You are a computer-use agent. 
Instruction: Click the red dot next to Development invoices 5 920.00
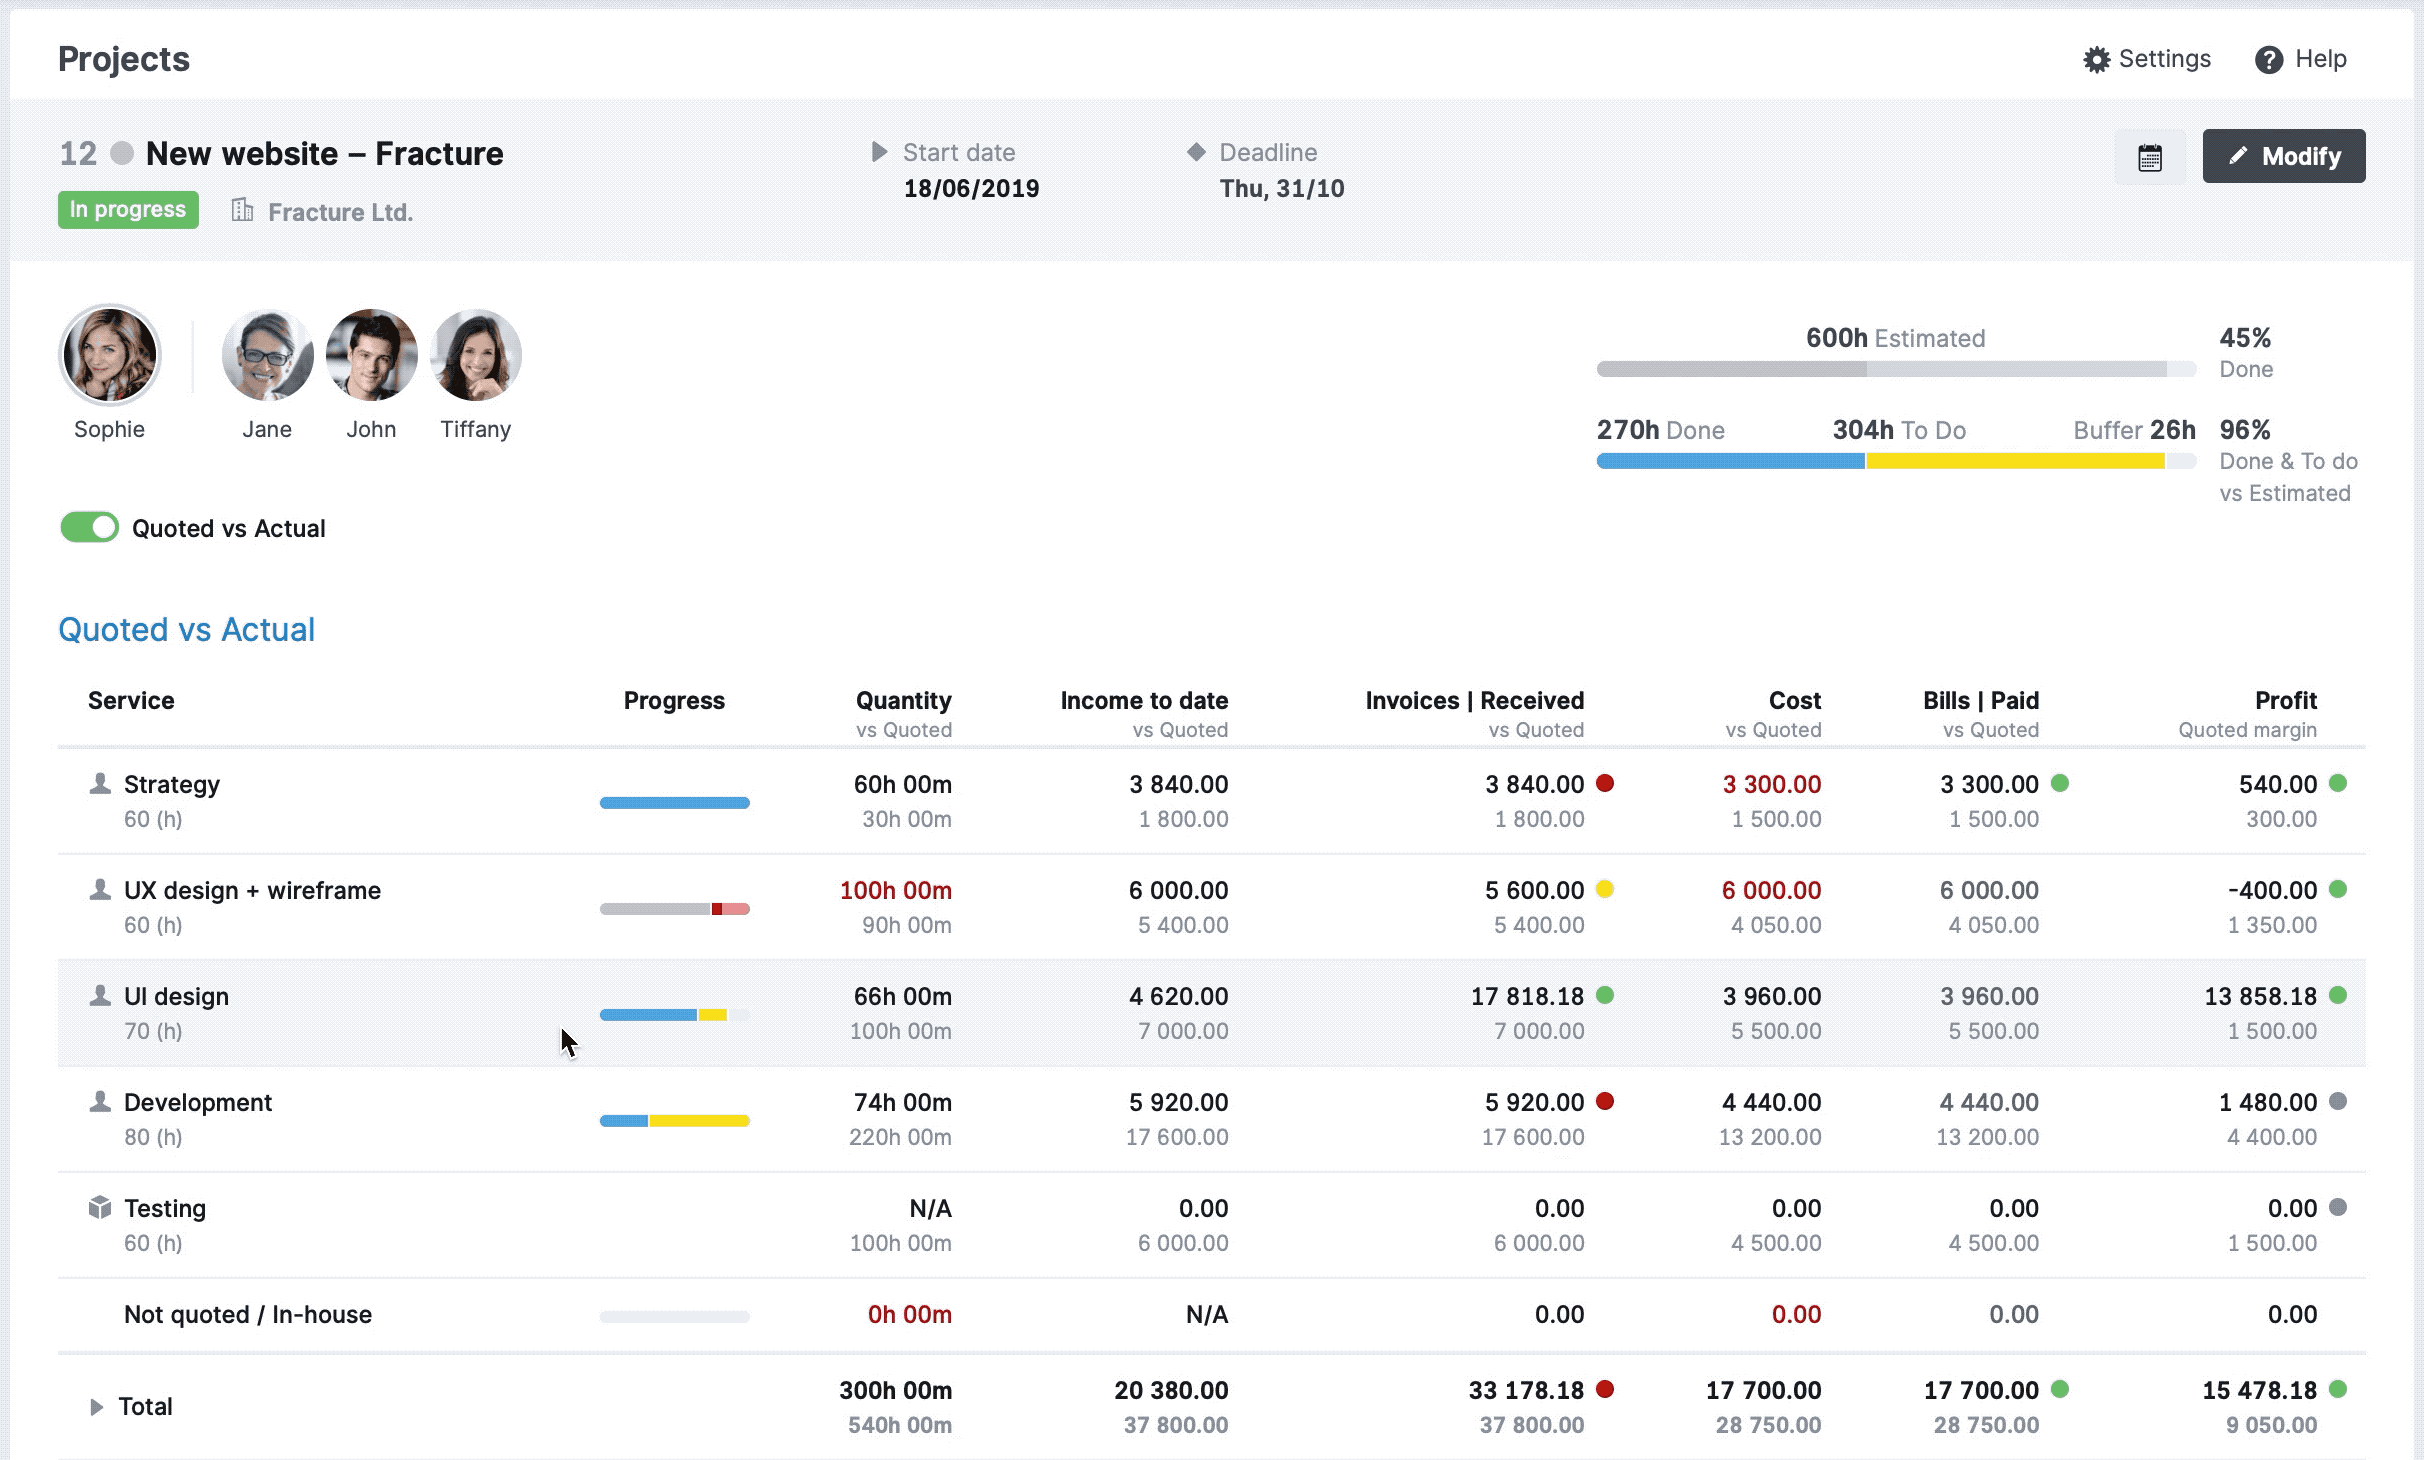[1605, 1101]
